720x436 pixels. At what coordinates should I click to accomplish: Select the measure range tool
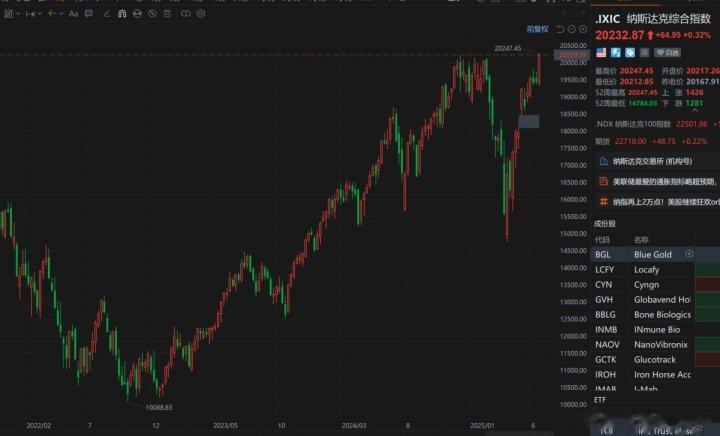[30, 14]
